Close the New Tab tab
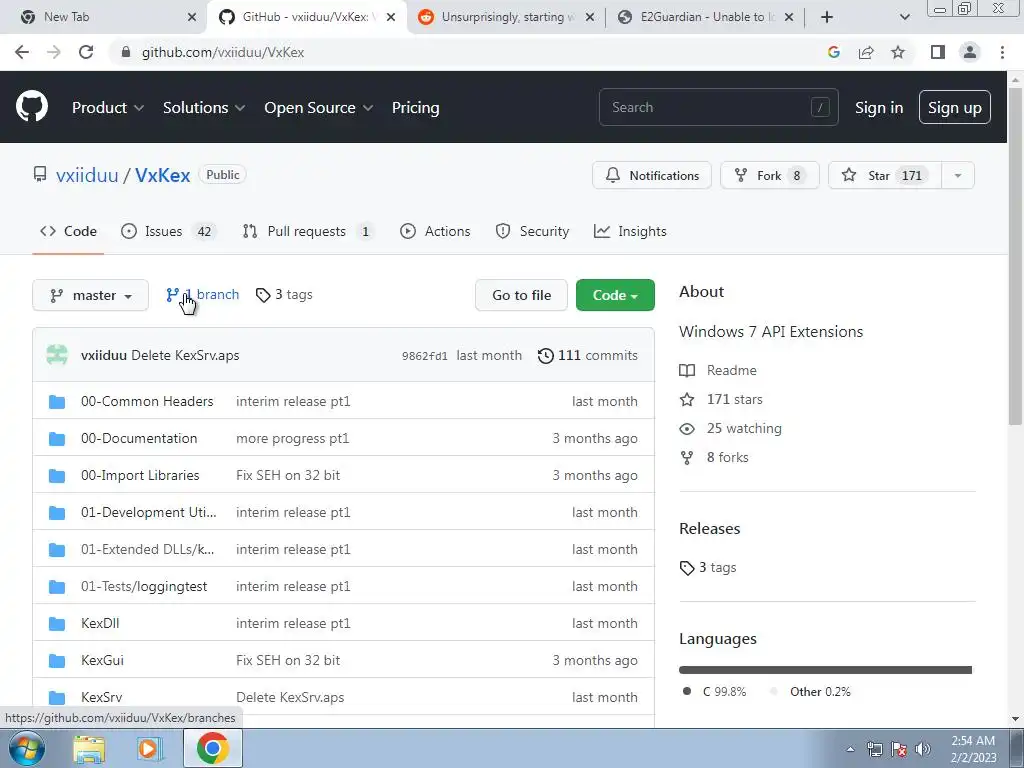This screenshot has height=768, width=1024. pos(191,17)
